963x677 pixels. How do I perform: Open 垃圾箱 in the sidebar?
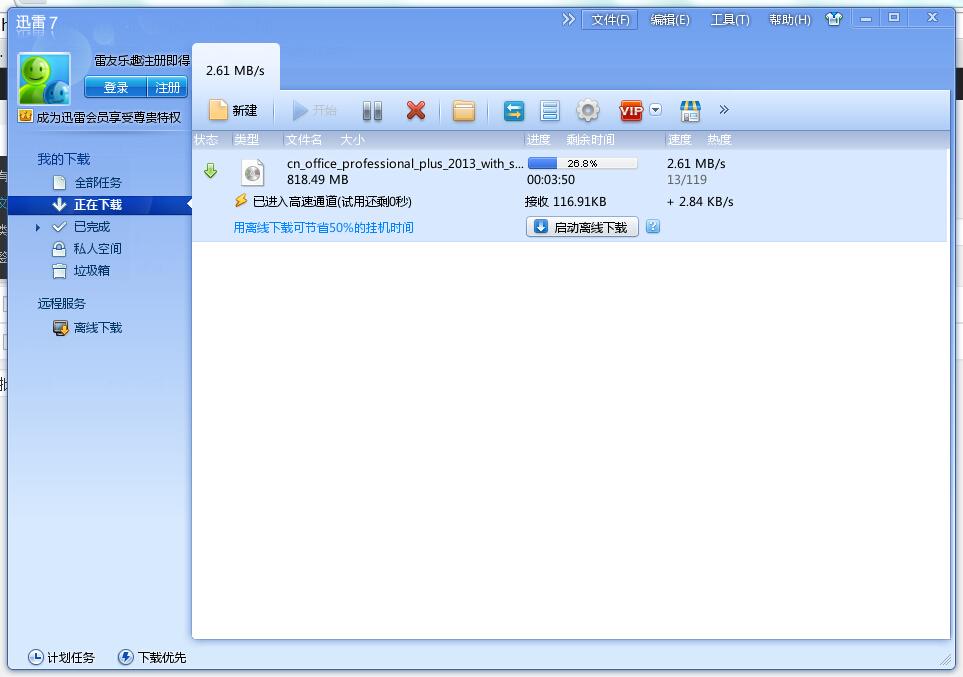pos(92,271)
